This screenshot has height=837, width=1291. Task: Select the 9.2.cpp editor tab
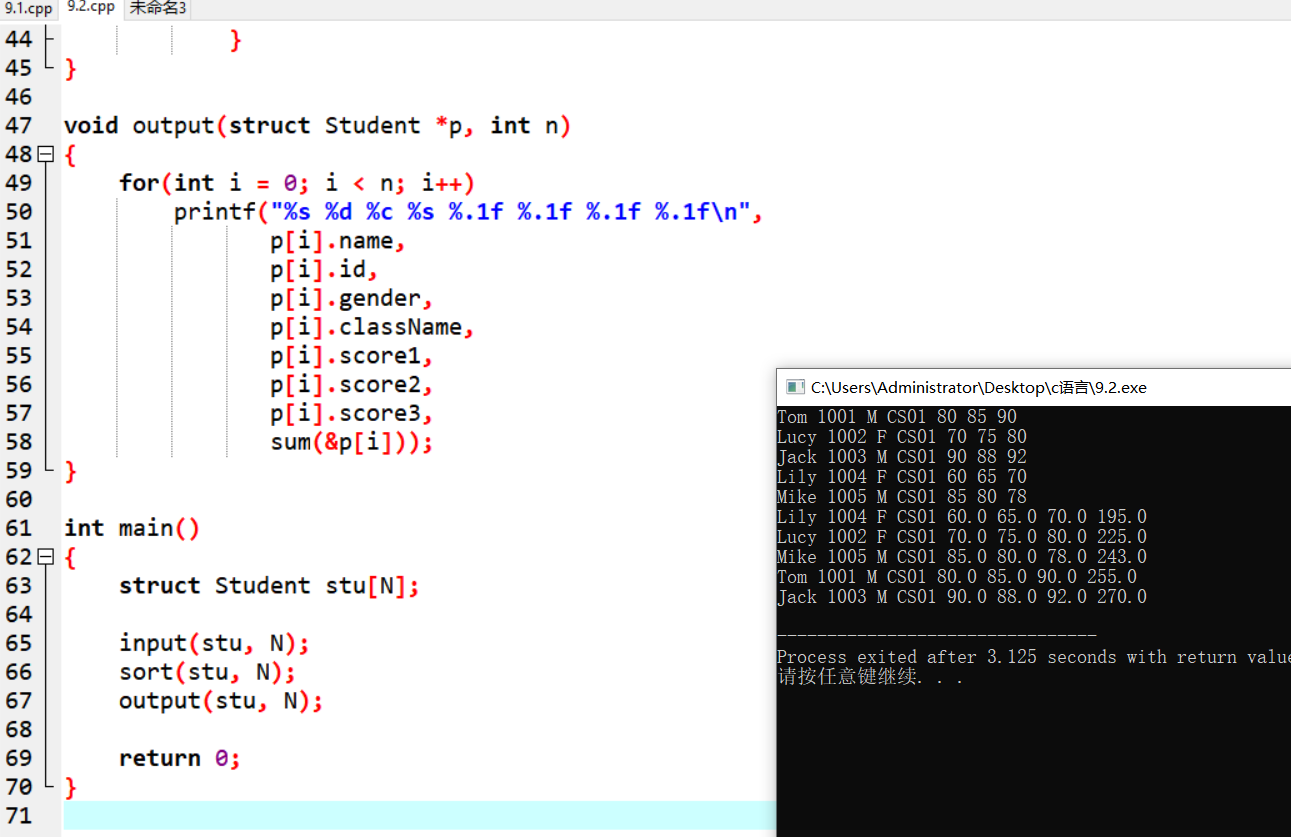point(91,8)
